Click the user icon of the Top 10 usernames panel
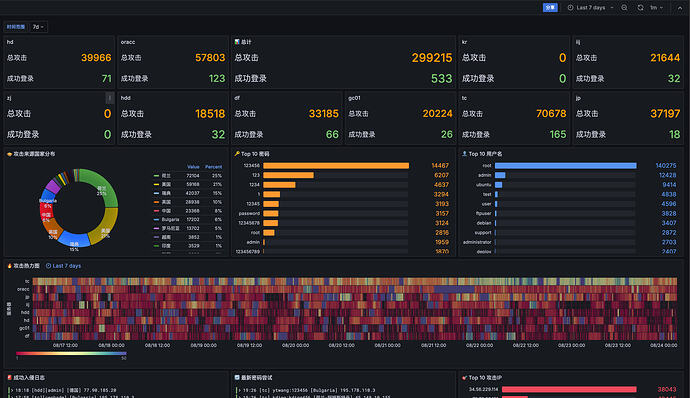690x398 pixels. point(464,154)
